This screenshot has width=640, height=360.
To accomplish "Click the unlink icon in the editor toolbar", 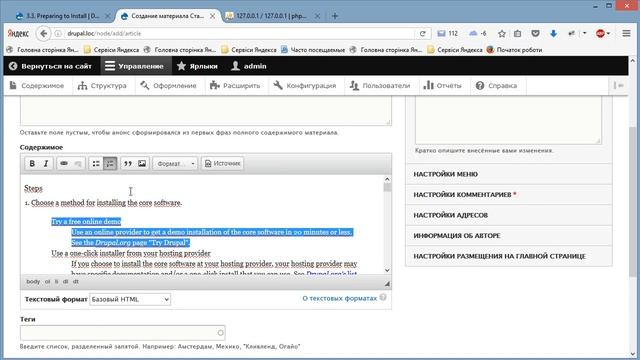I will 78,164.
